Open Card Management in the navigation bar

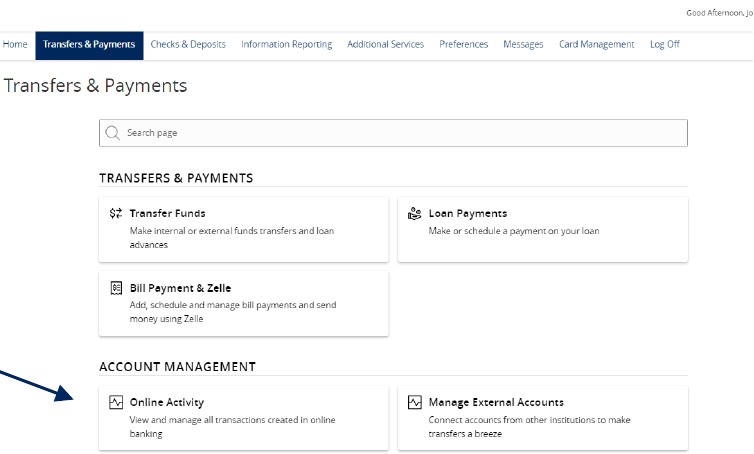[596, 44]
